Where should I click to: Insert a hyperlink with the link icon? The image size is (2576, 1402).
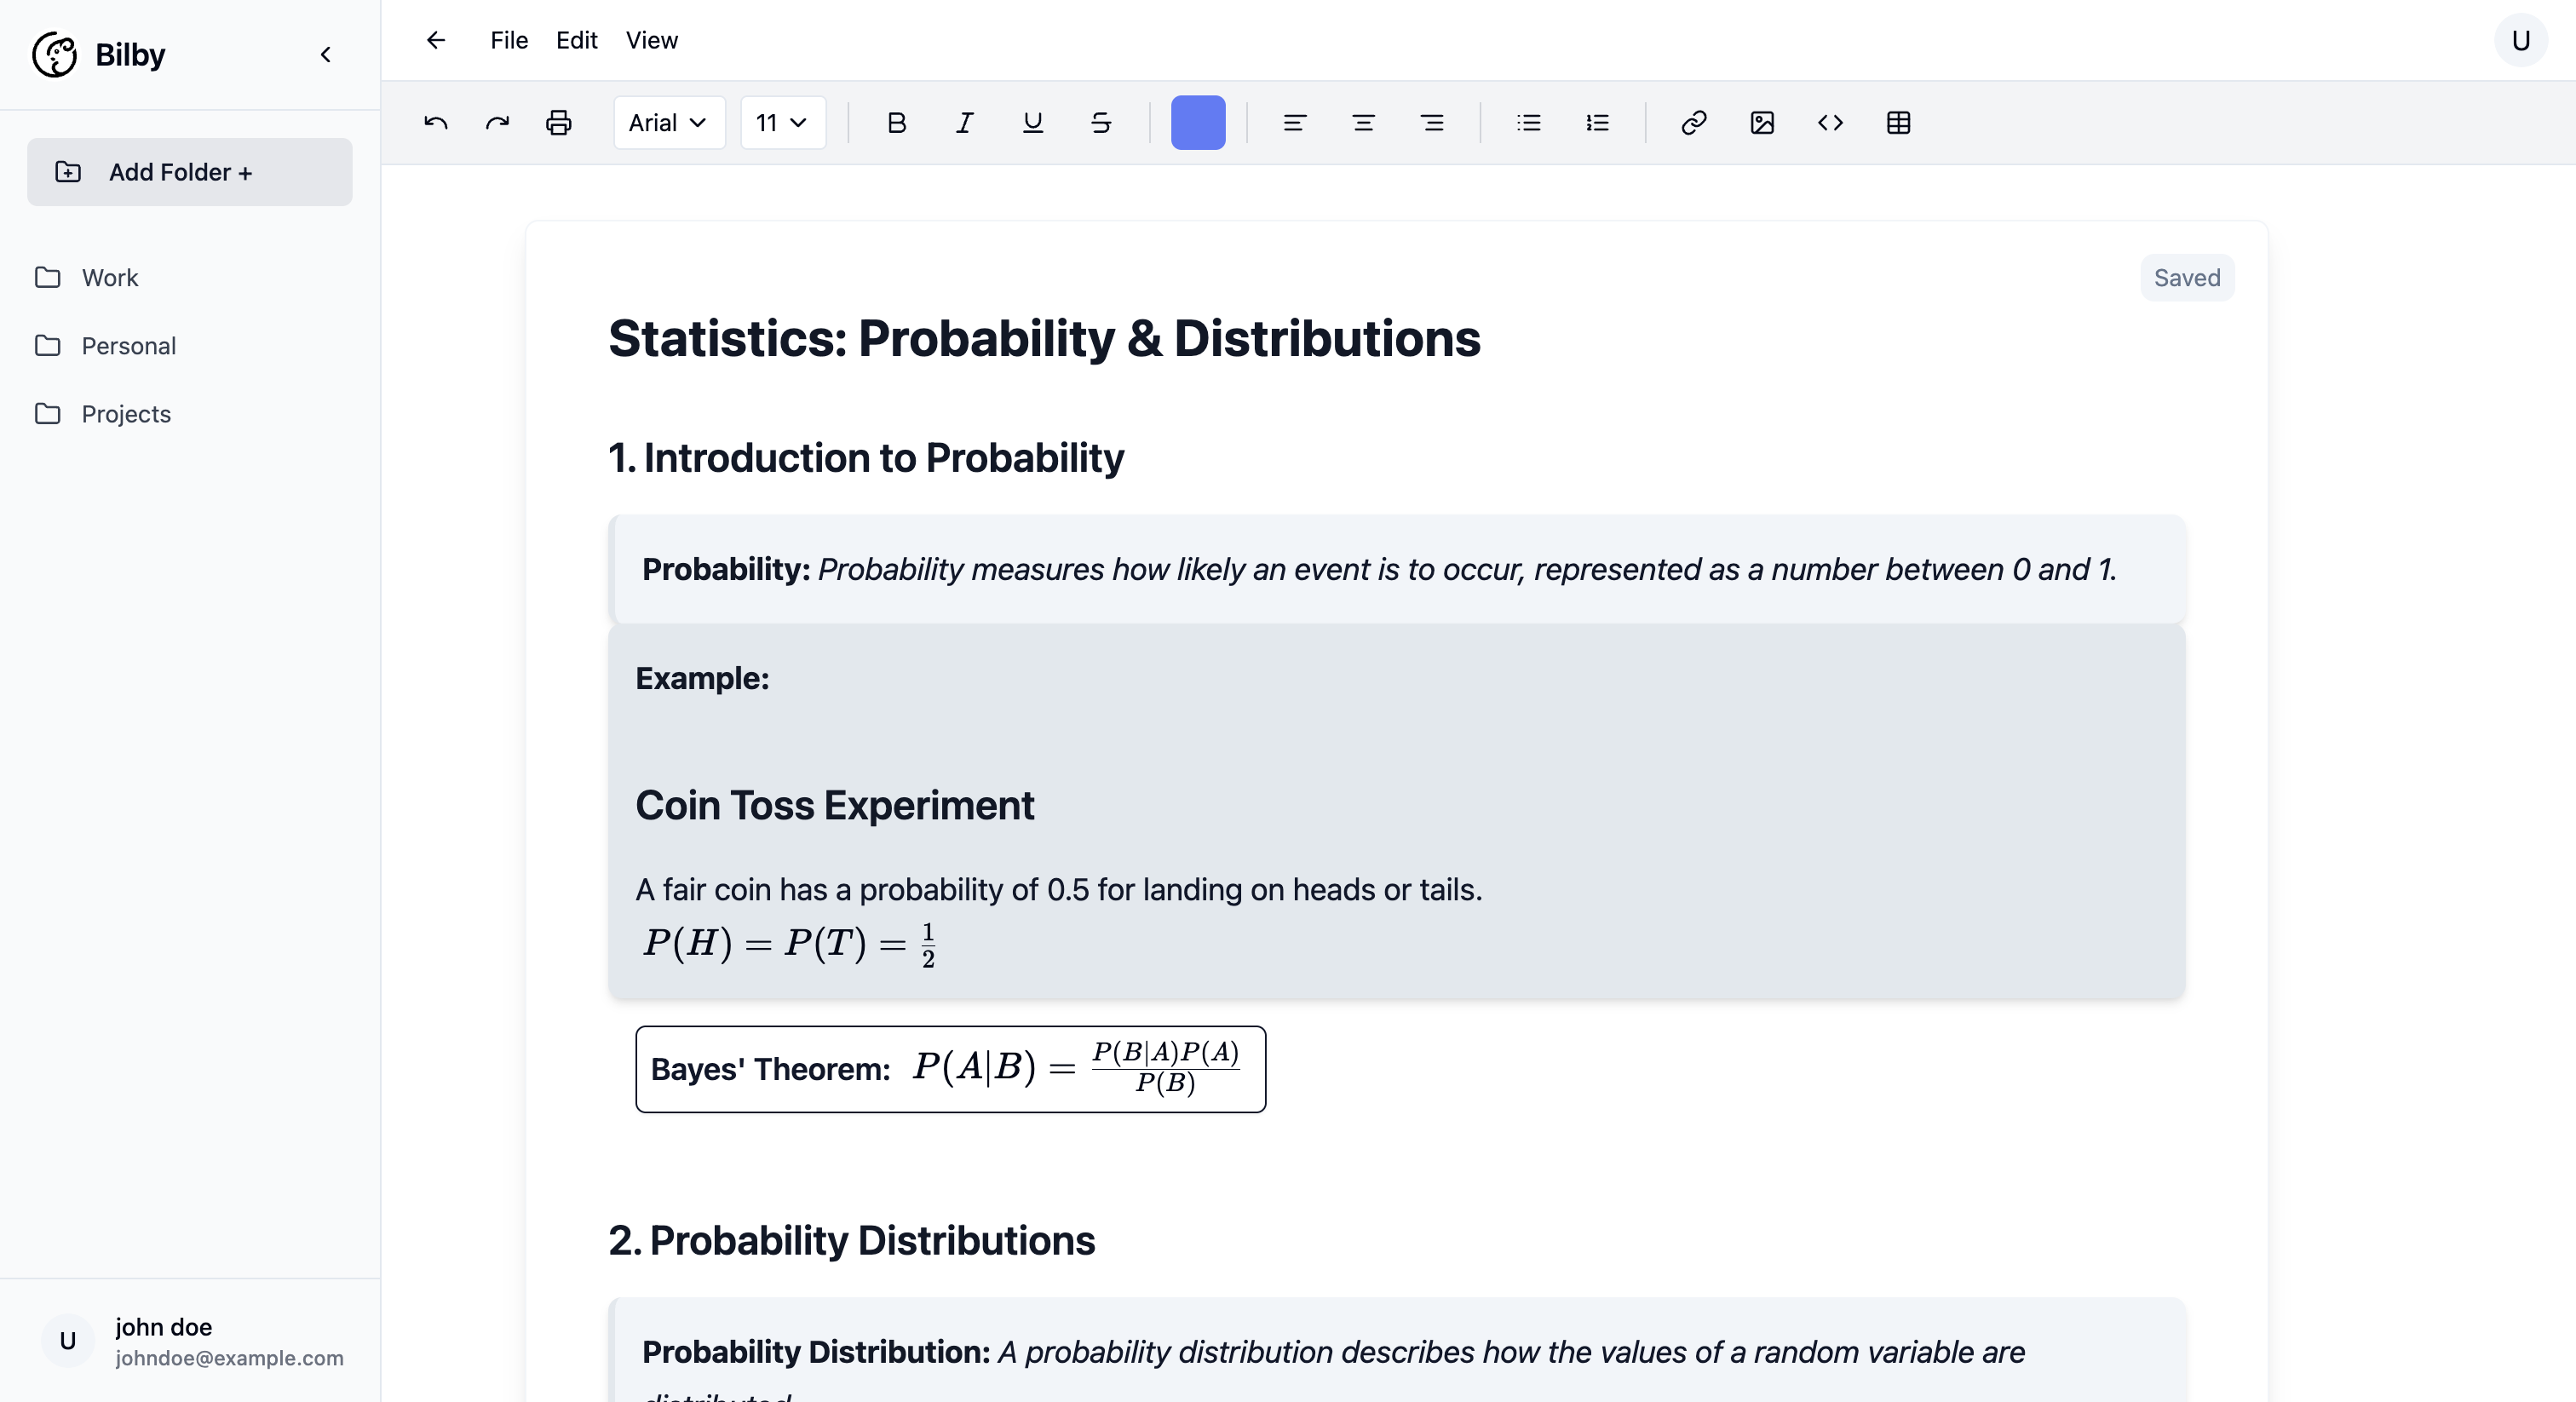tap(1693, 123)
